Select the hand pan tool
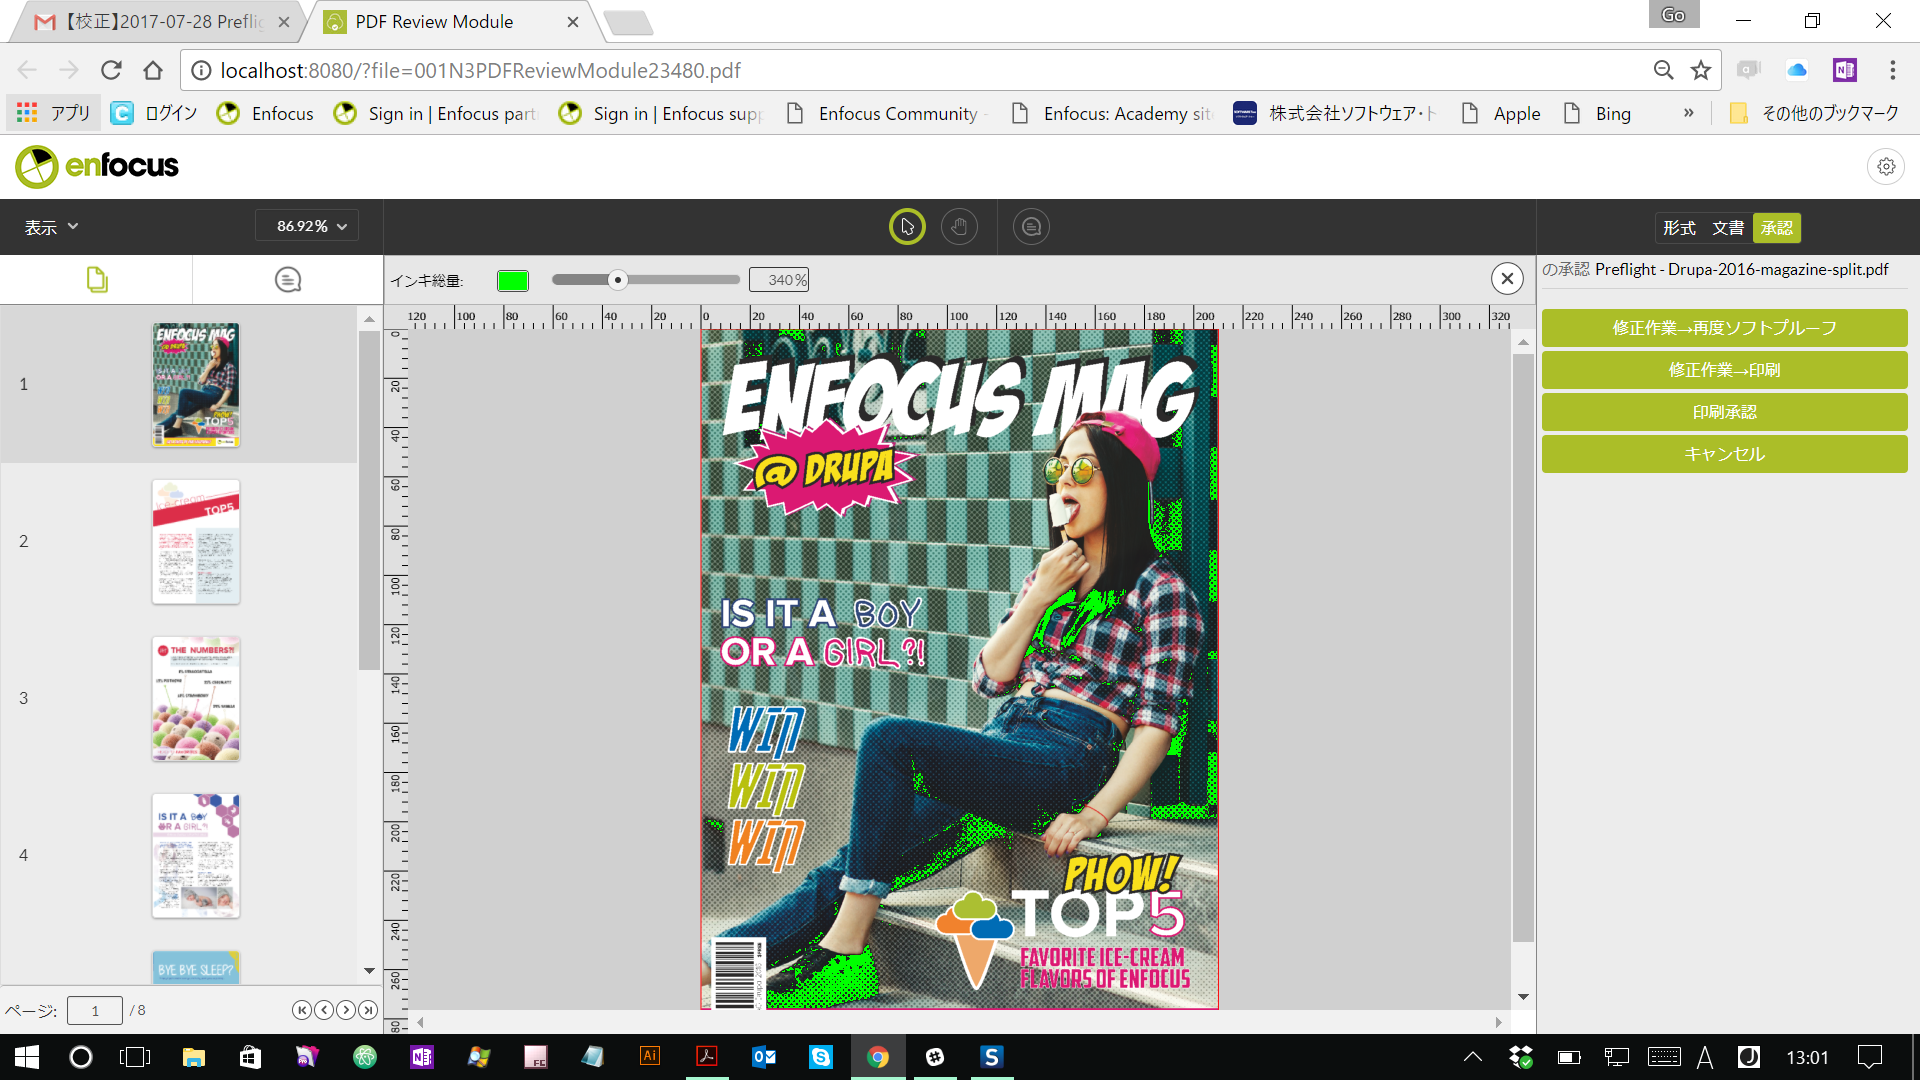 [x=959, y=227]
